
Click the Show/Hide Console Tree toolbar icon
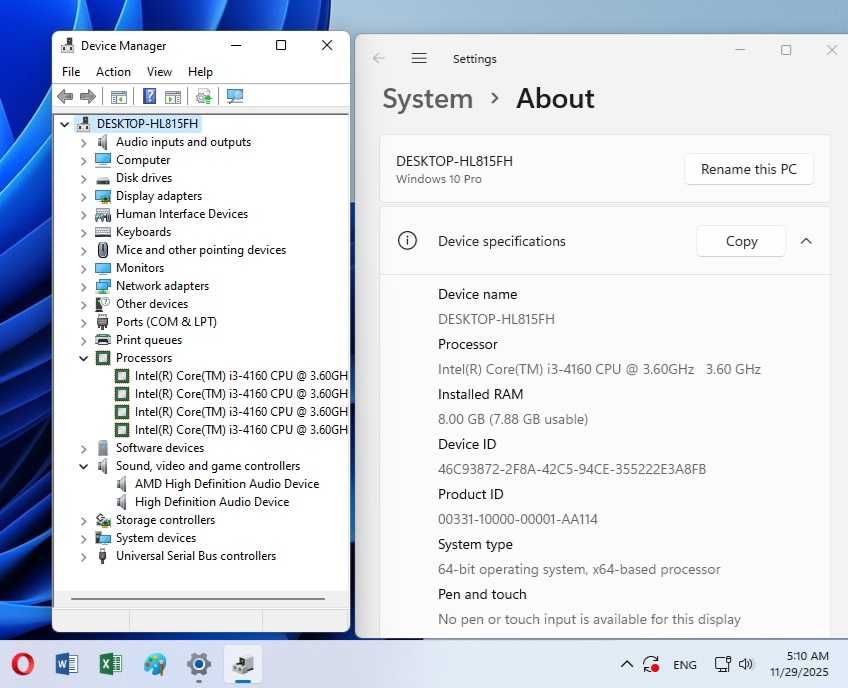[x=119, y=97]
